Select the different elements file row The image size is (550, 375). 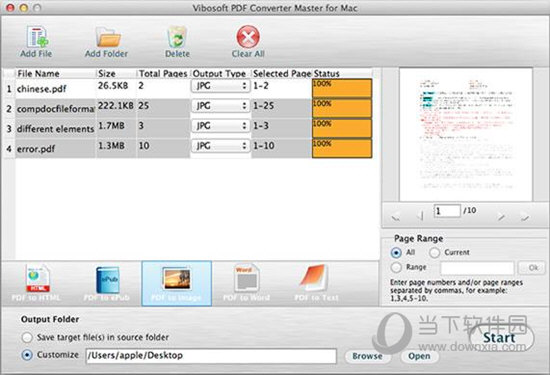[188, 128]
